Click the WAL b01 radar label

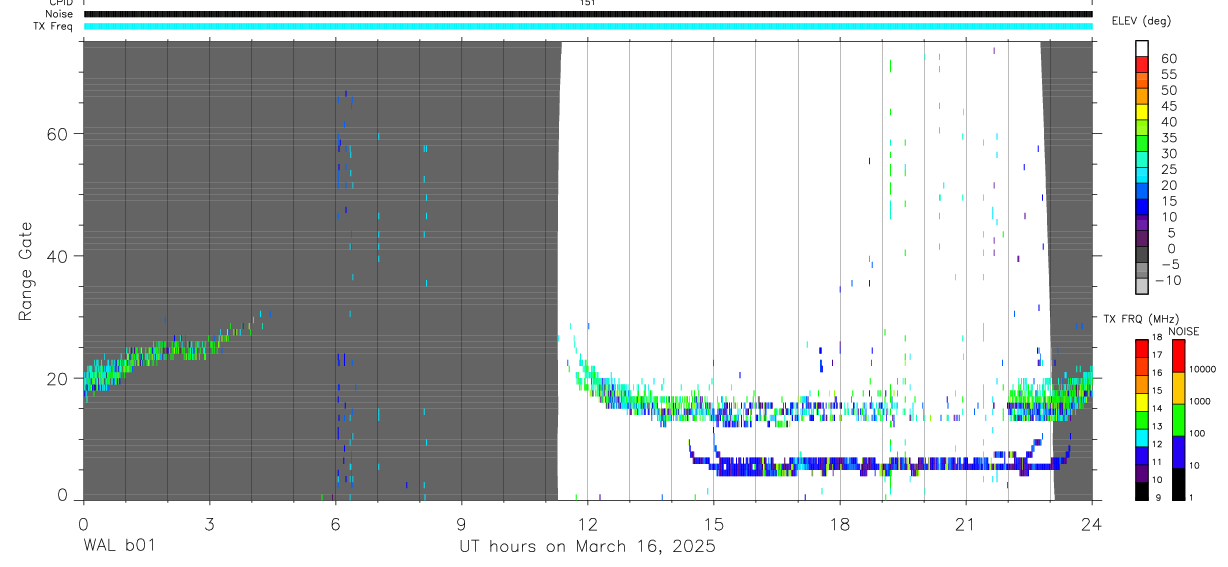coord(118,546)
